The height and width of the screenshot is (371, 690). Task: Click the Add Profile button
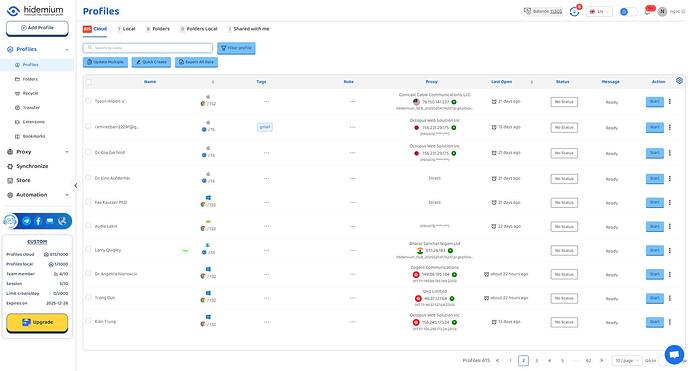click(x=37, y=28)
